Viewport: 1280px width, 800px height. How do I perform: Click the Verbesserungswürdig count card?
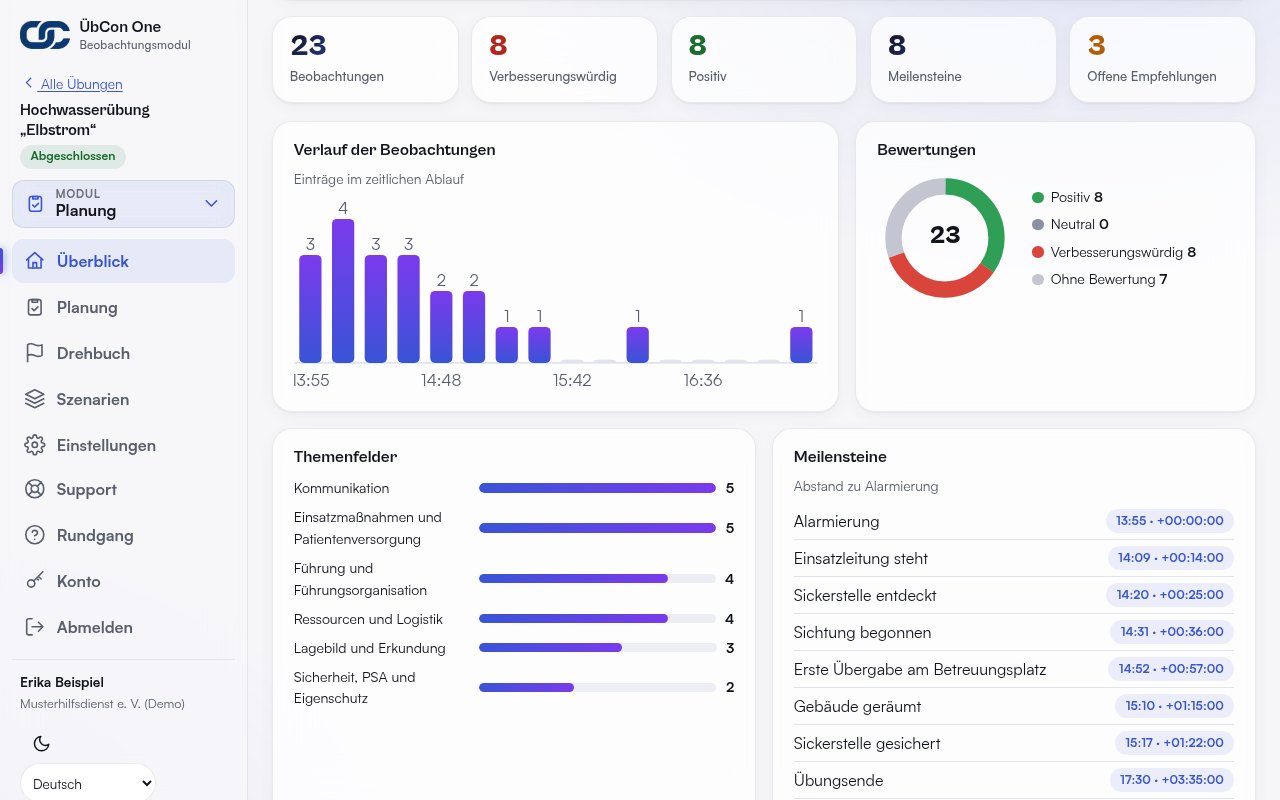[x=564, y=59]
